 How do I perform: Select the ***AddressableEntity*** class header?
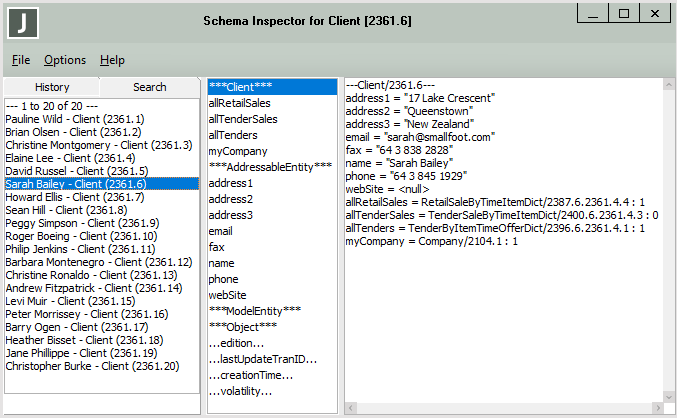(x=270, y=167)
